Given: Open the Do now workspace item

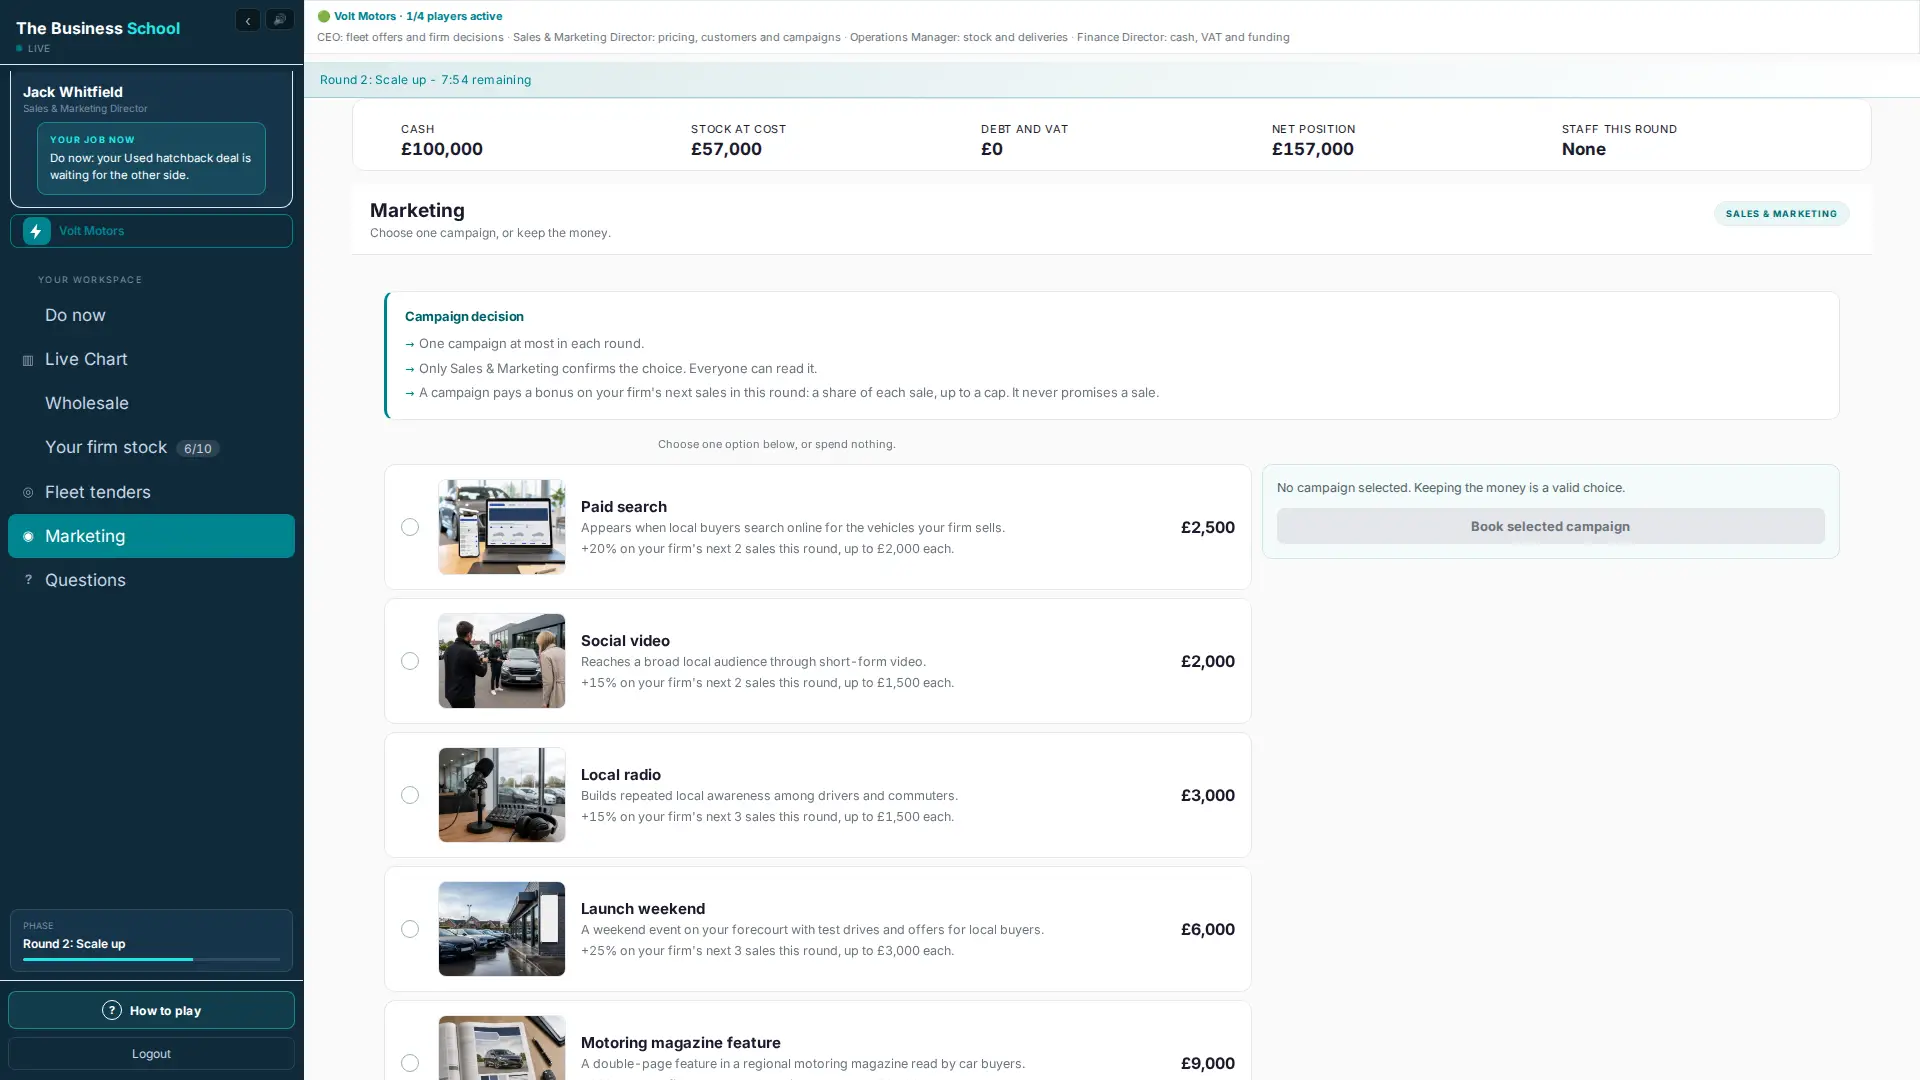Looking at the screenshot, I should pyautogui.click(x=151, y=315).
